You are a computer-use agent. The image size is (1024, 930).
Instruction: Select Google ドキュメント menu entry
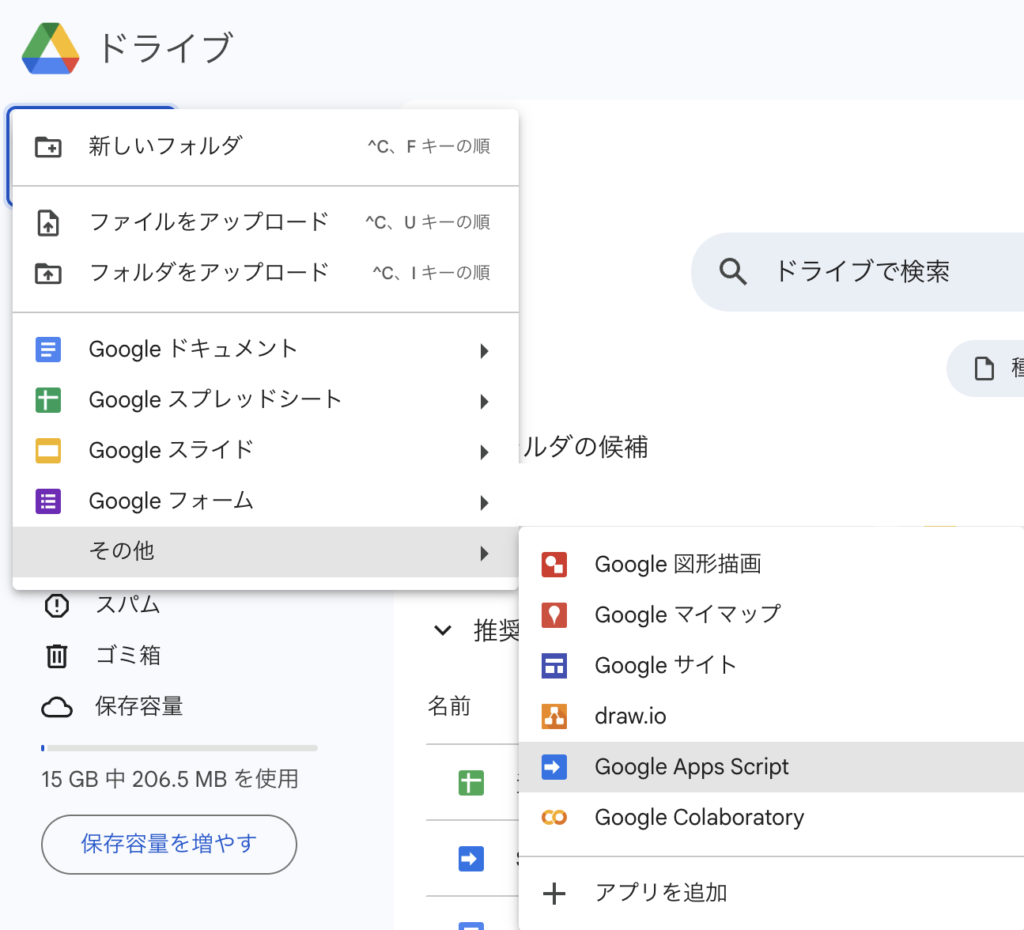coord(265,349)
